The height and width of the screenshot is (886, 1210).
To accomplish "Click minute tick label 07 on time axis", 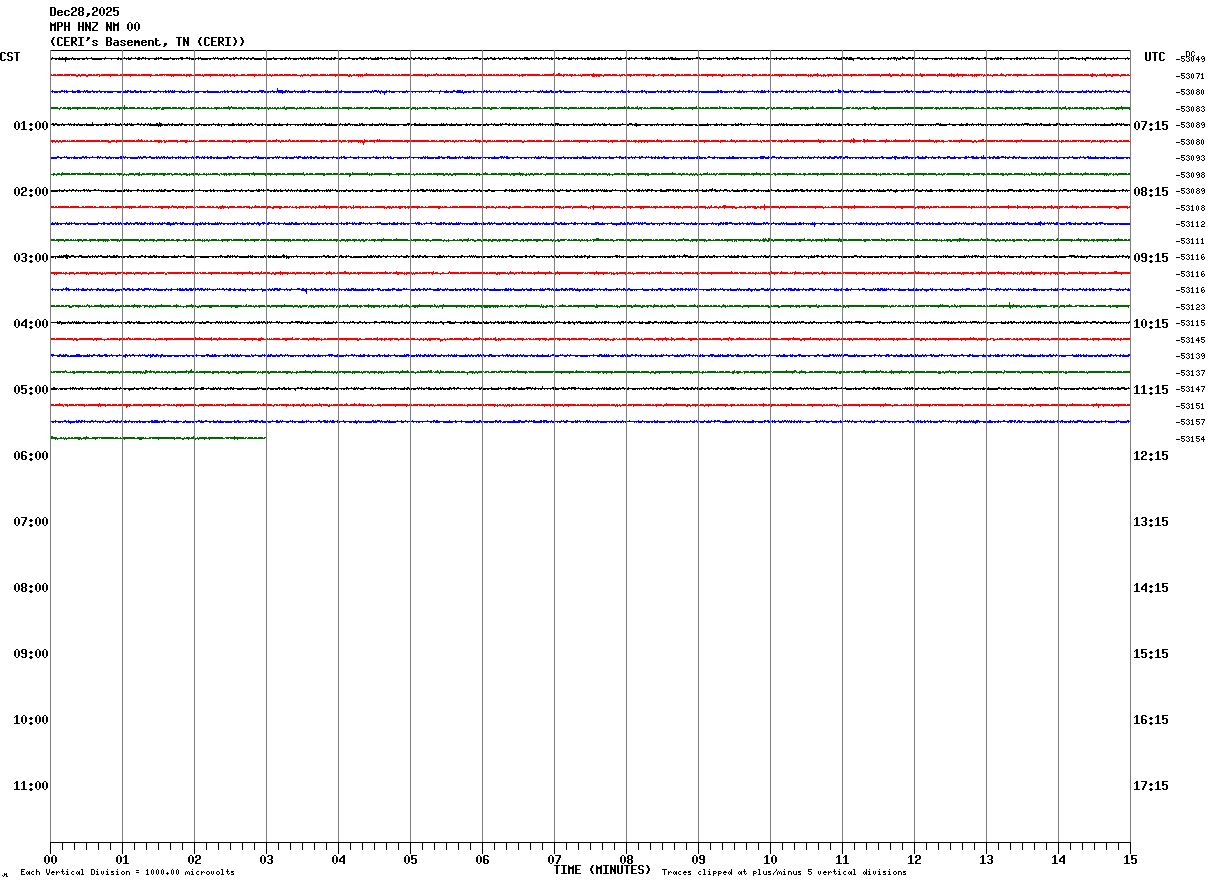I will 554,860.
